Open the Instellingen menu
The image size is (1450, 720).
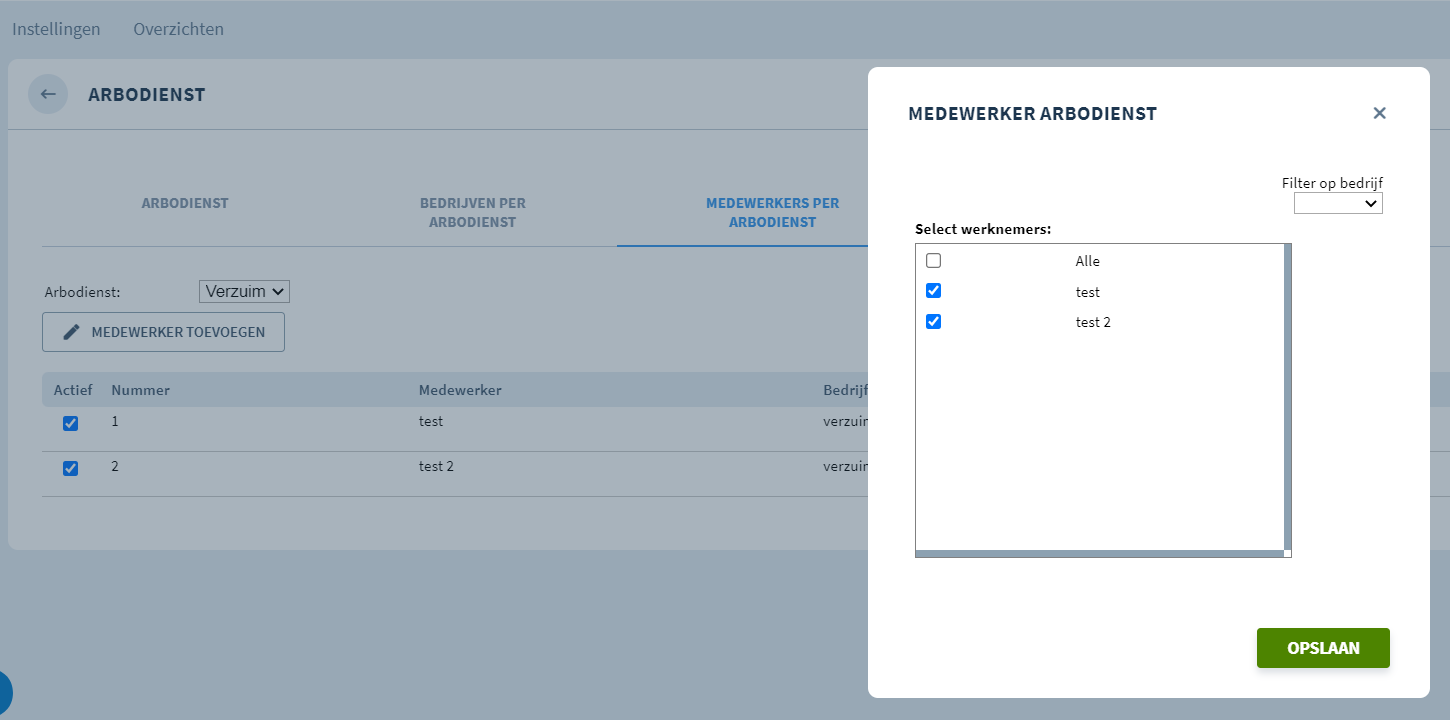[56, 29]
